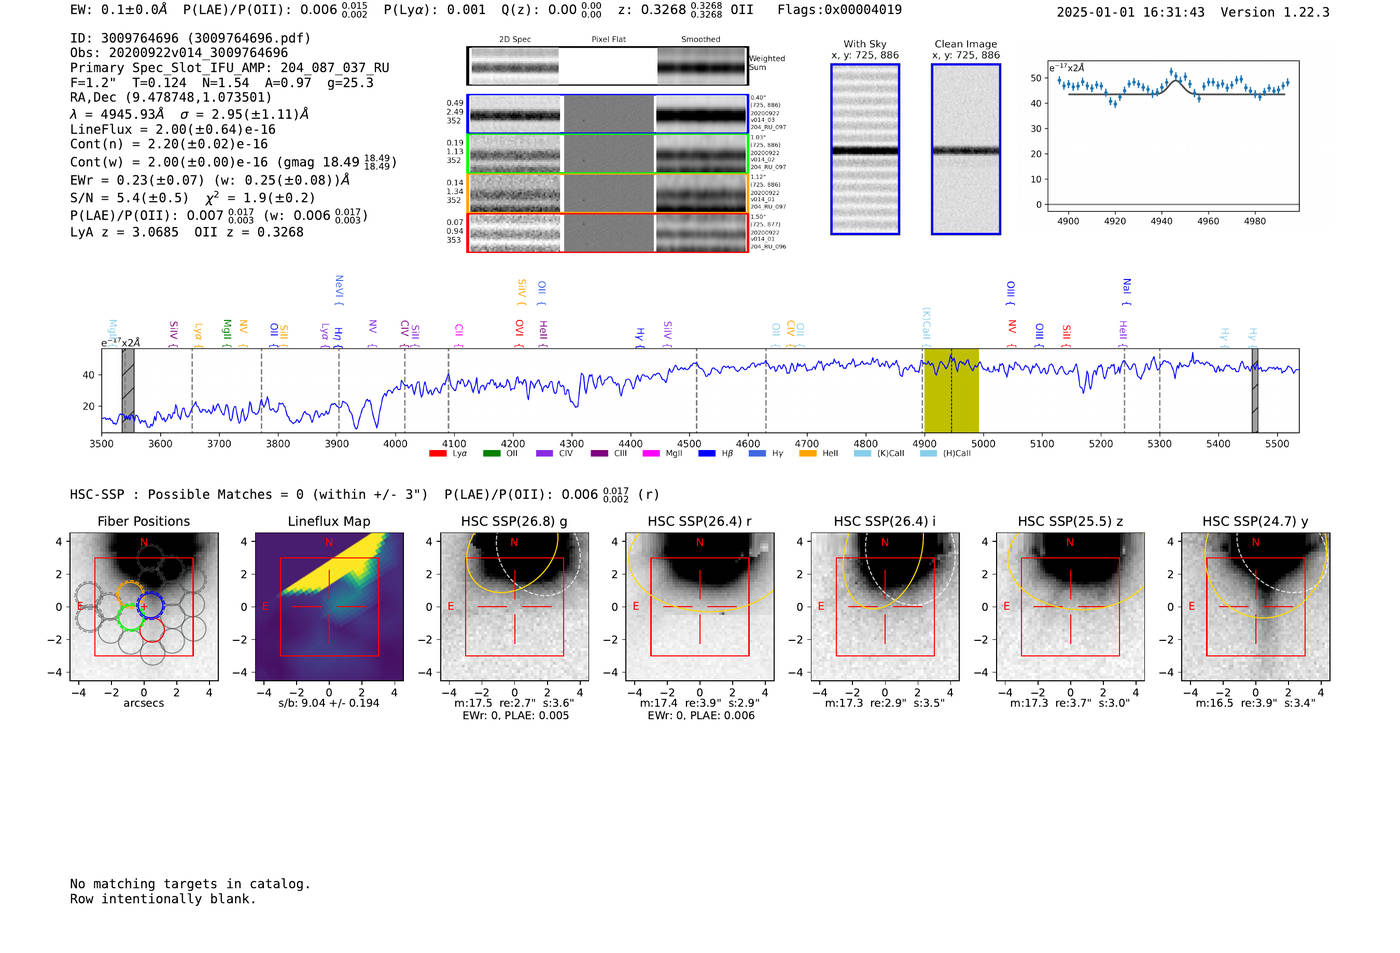
Task: Open the HSC SSP(26.8) g image
Action: coord(514,606)
